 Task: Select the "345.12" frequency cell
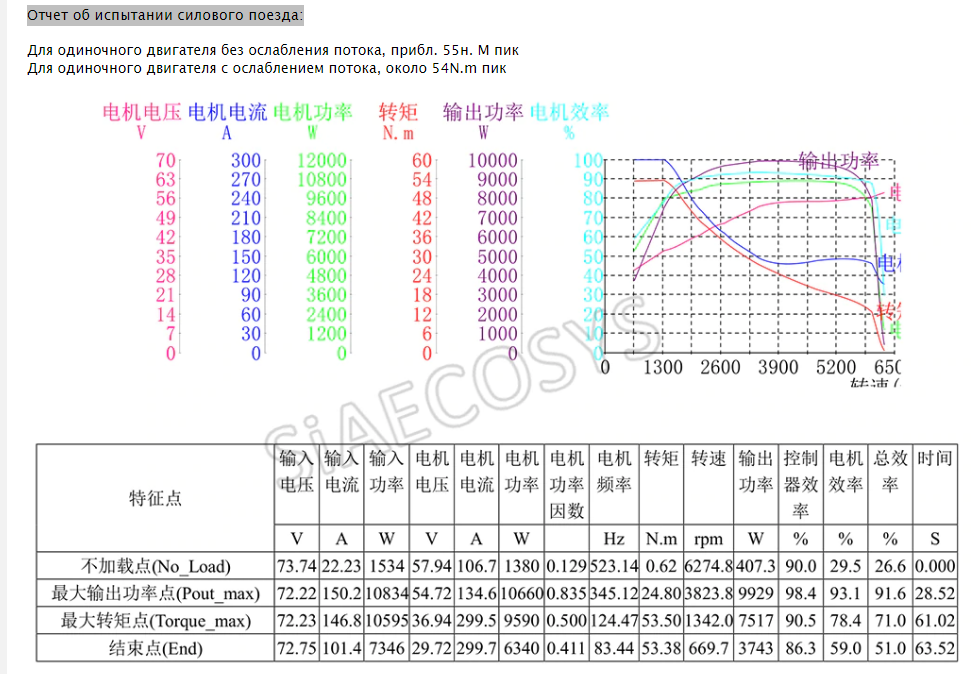click(x=614, y=593)
